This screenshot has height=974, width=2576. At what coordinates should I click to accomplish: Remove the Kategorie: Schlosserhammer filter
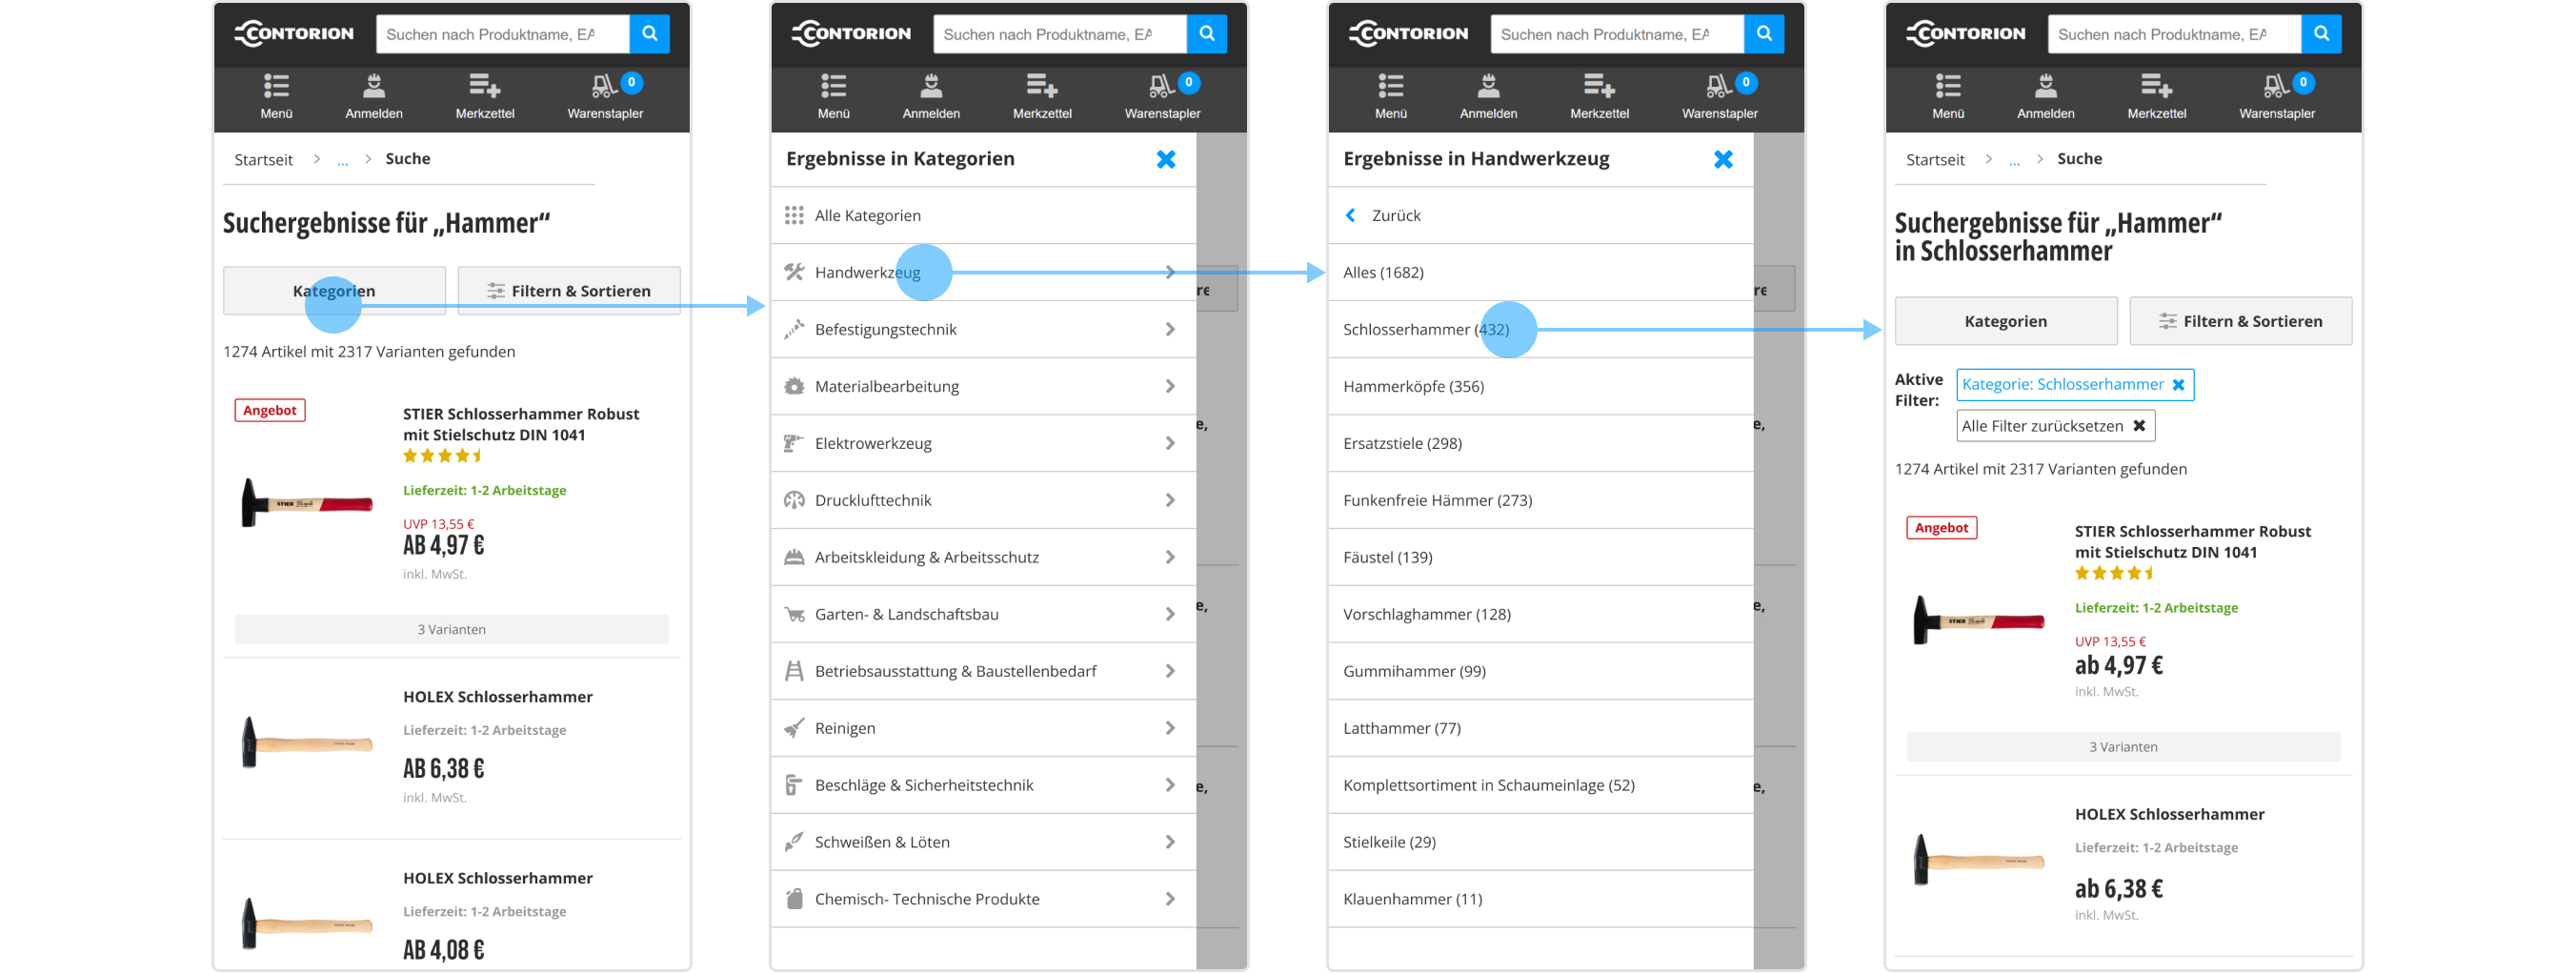[2178, 385]
